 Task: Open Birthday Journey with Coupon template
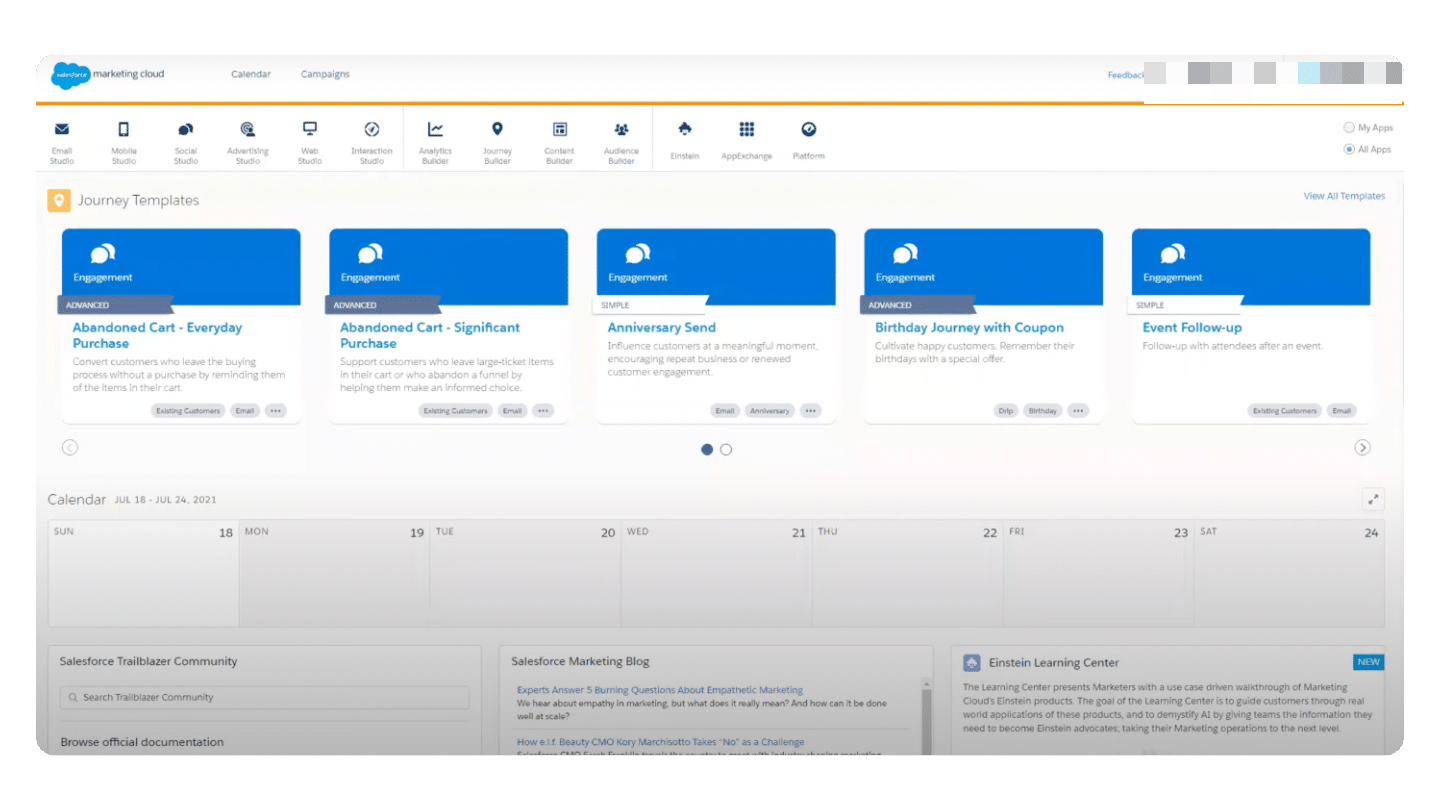tap(969, 327)
